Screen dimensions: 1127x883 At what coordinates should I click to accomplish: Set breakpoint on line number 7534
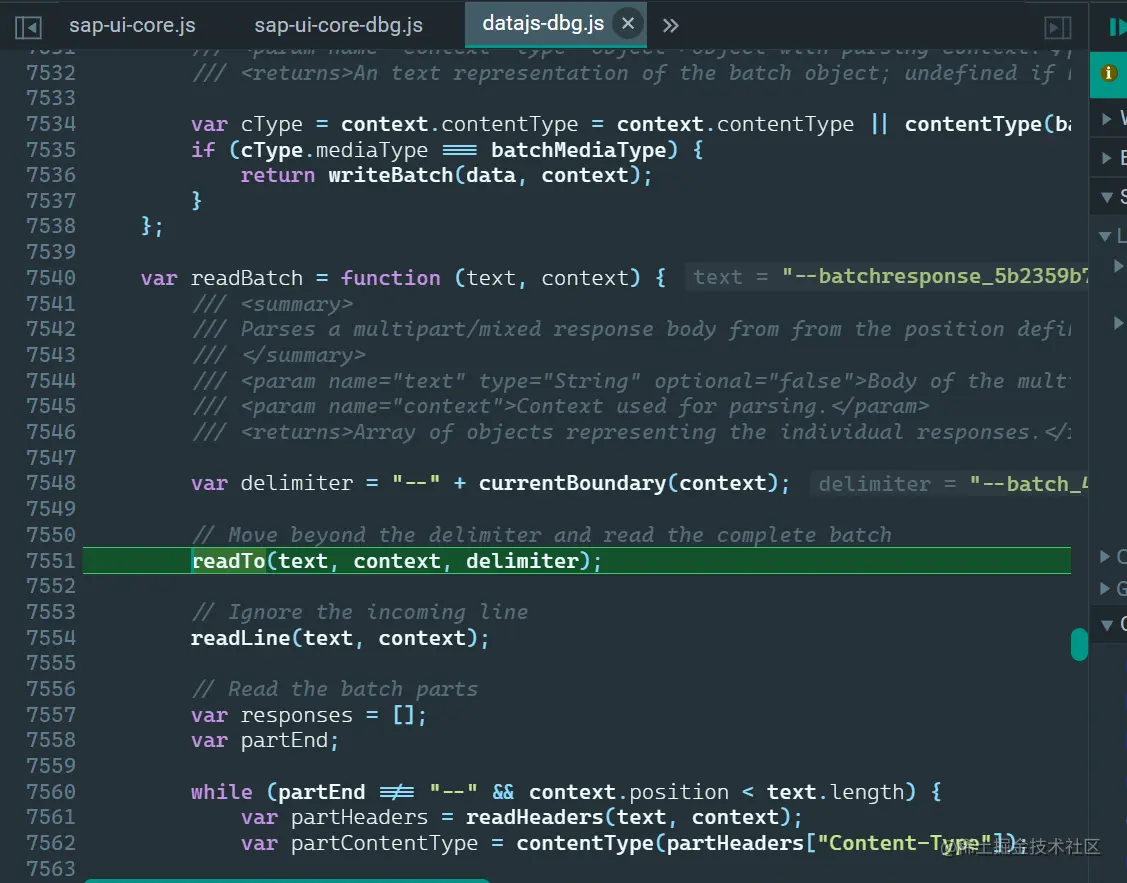coord(51,124)
